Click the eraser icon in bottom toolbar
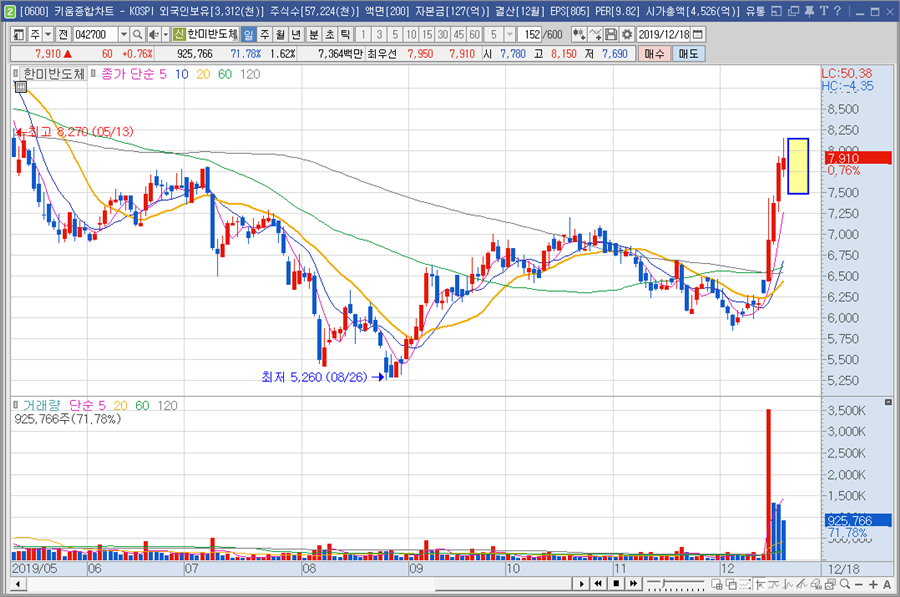Screen dimensions: 900x597 pos(816,584)
